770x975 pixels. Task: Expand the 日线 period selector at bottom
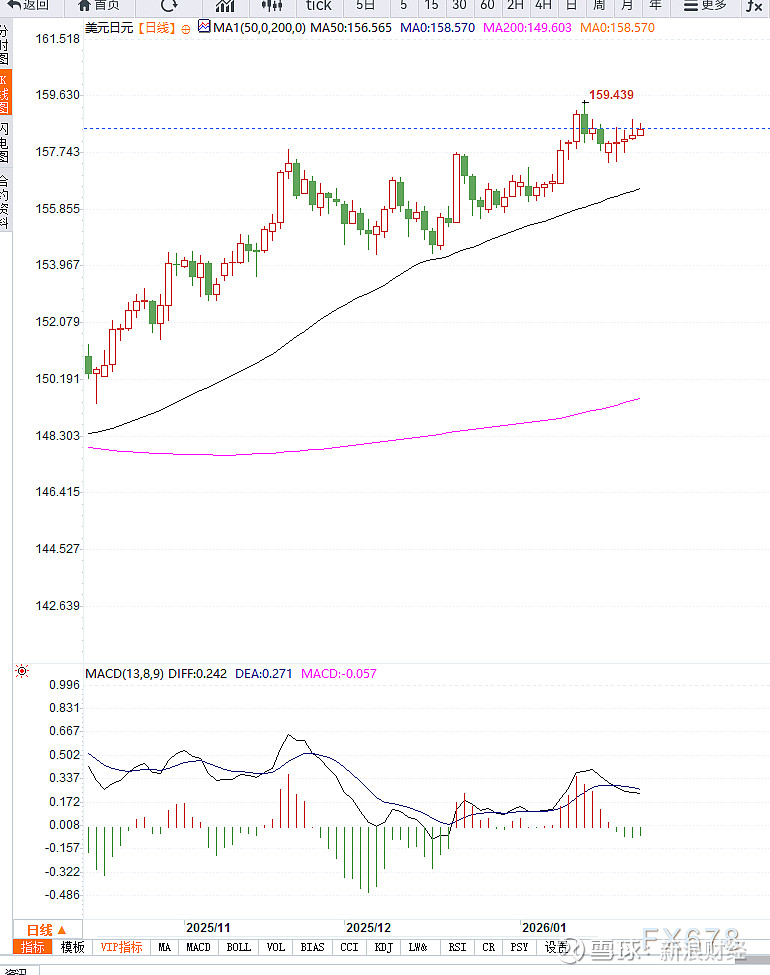coord(46,929)
